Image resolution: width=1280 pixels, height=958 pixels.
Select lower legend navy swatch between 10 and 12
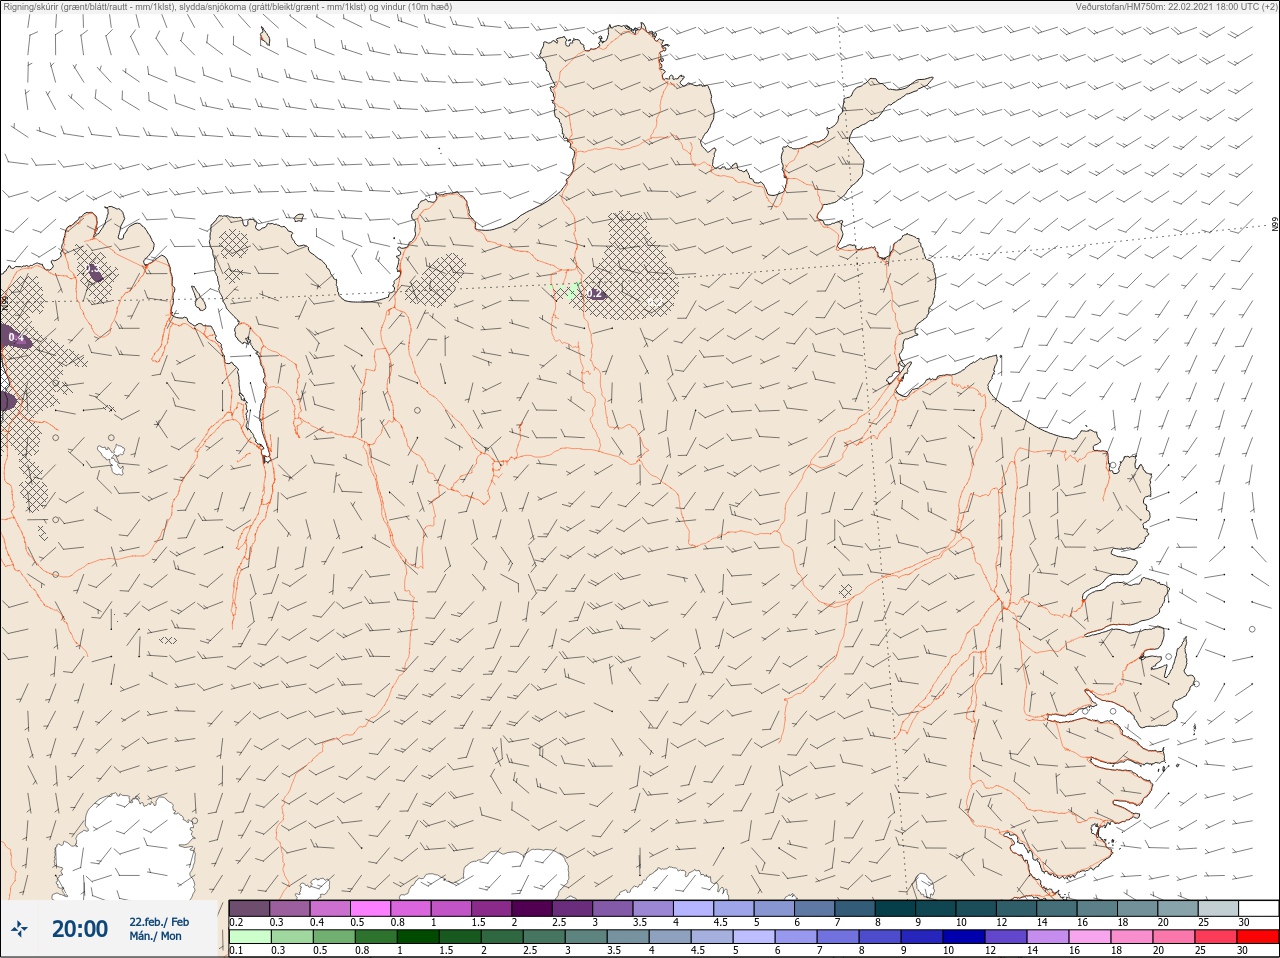[965, 937]
